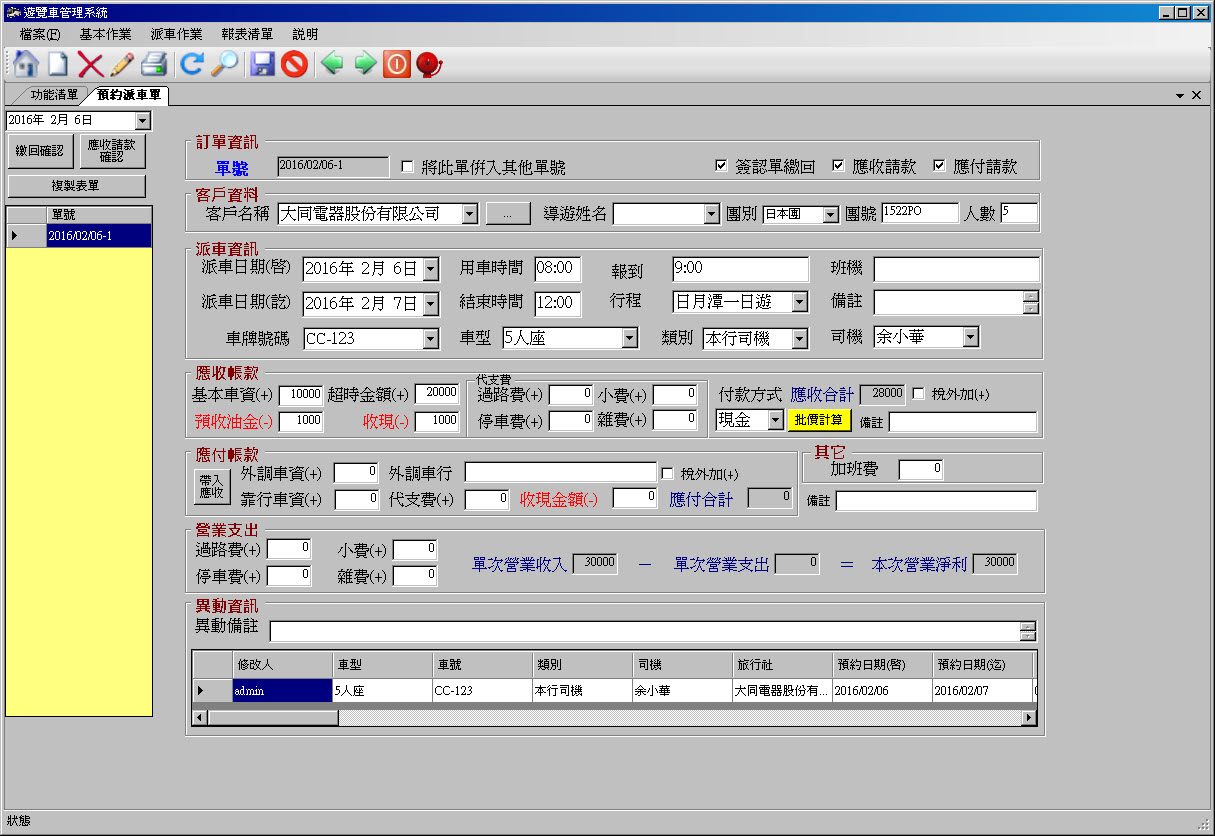1215x836 pixels.
Task: Expand the 車牌號碼 dropdown
Action: click(x=431, y=339)
